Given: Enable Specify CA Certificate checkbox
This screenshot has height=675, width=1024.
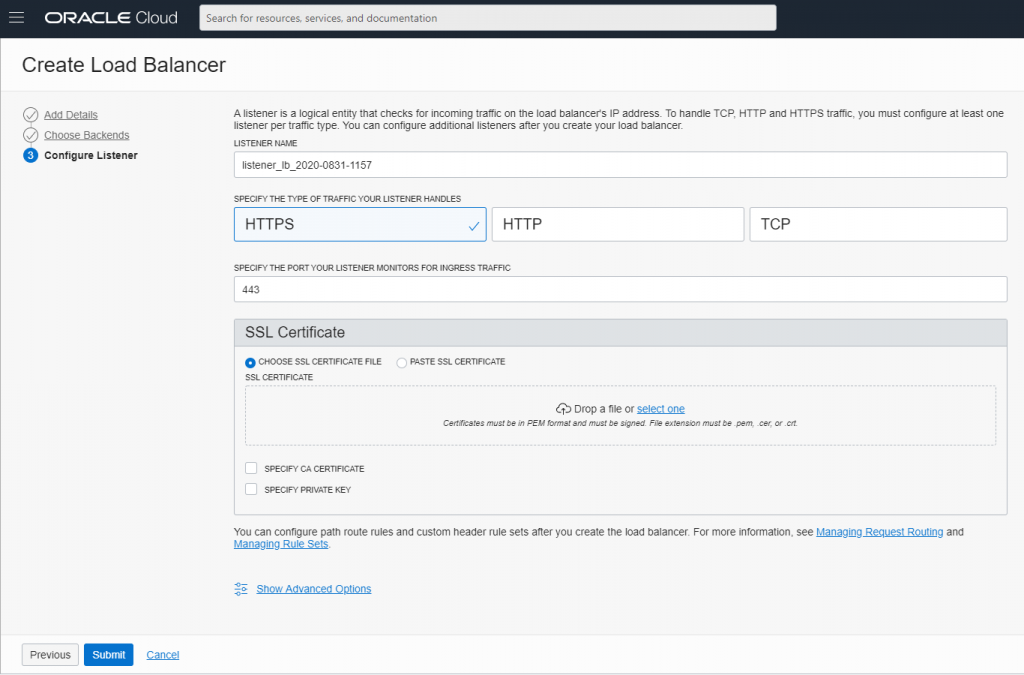Looking at the screenshot, I should pyautogui.click(x=251, y=468).
